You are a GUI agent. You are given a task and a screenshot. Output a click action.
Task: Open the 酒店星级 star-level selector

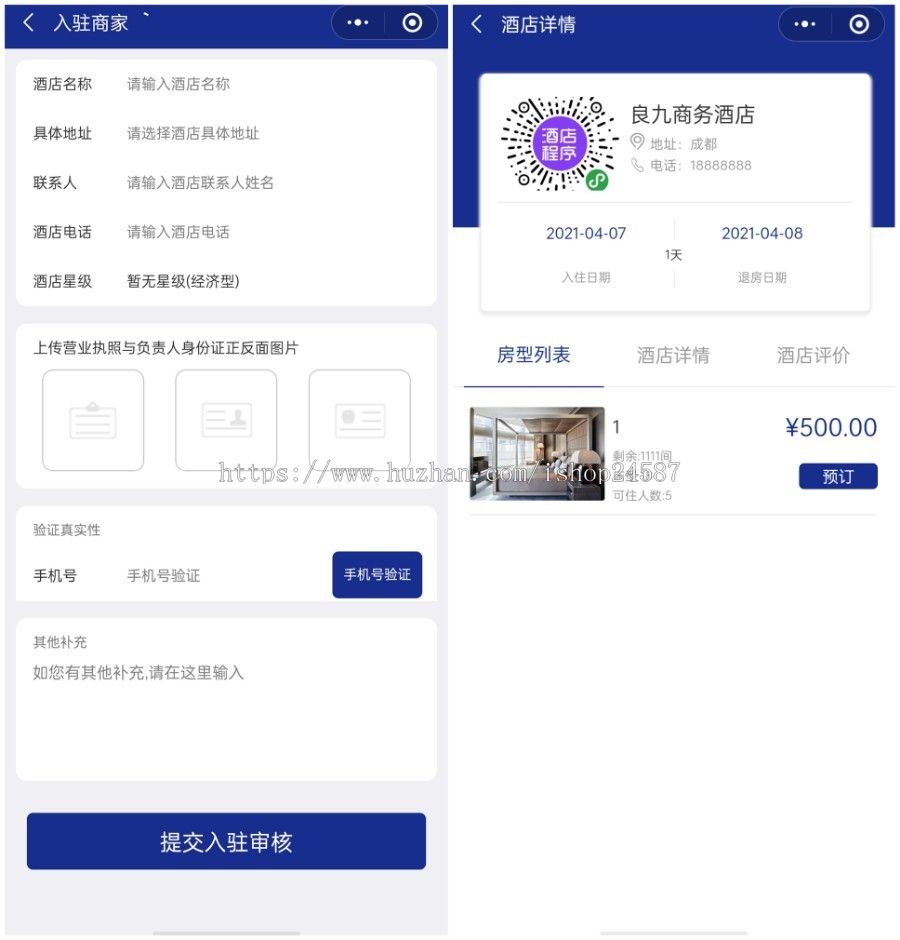coord(227,281)
